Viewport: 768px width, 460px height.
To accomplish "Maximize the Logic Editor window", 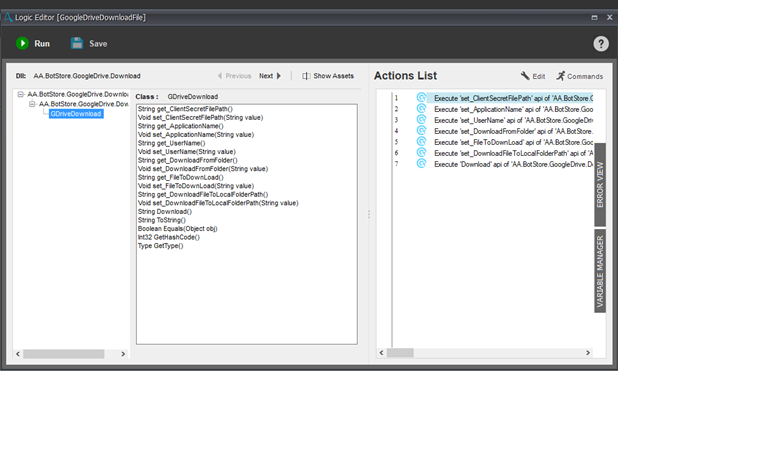I will pyautogui.click(x=594, y=17).
